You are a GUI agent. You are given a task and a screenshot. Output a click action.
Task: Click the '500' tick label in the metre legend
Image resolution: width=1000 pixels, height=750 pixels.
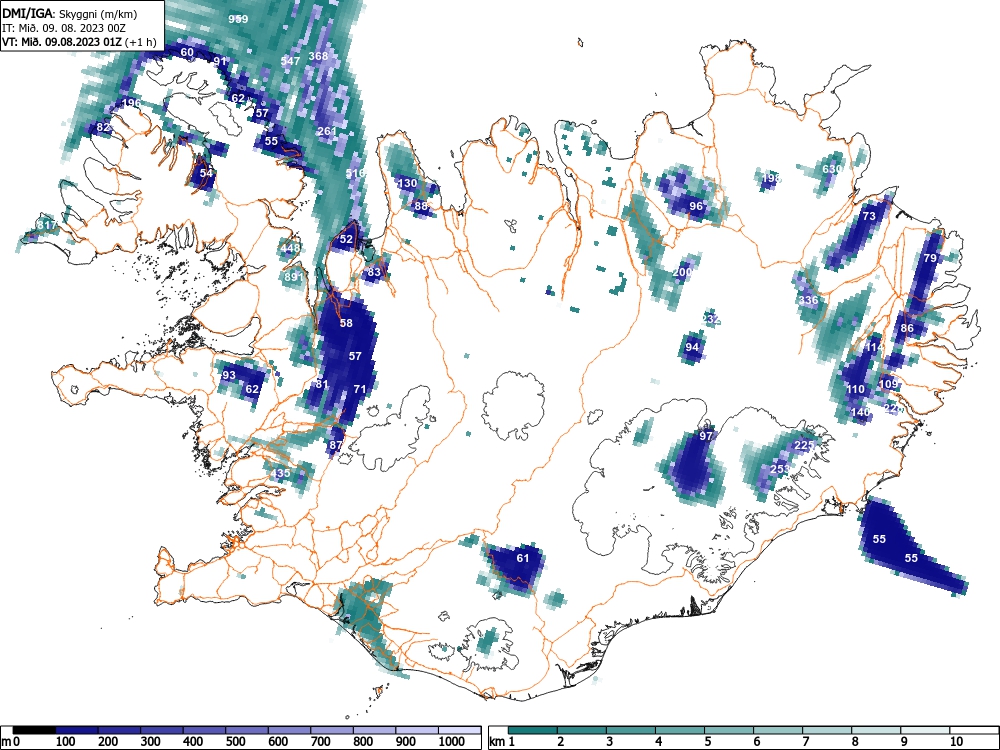click(235, 742)
